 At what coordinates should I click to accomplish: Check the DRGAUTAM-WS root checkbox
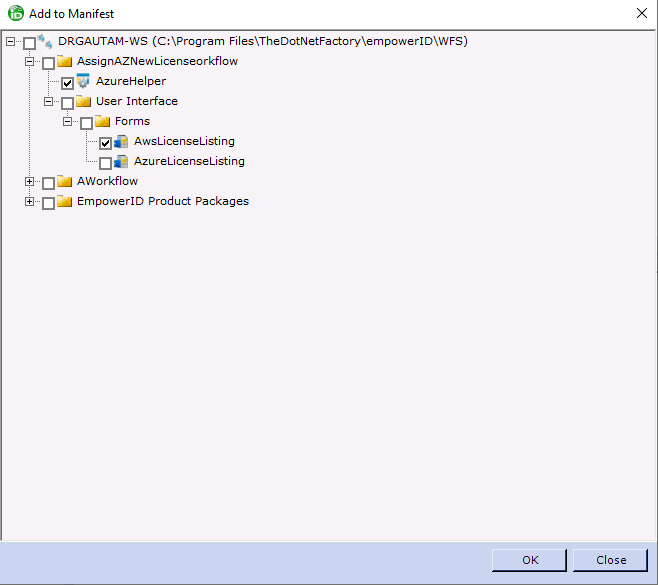pos(29,43)
